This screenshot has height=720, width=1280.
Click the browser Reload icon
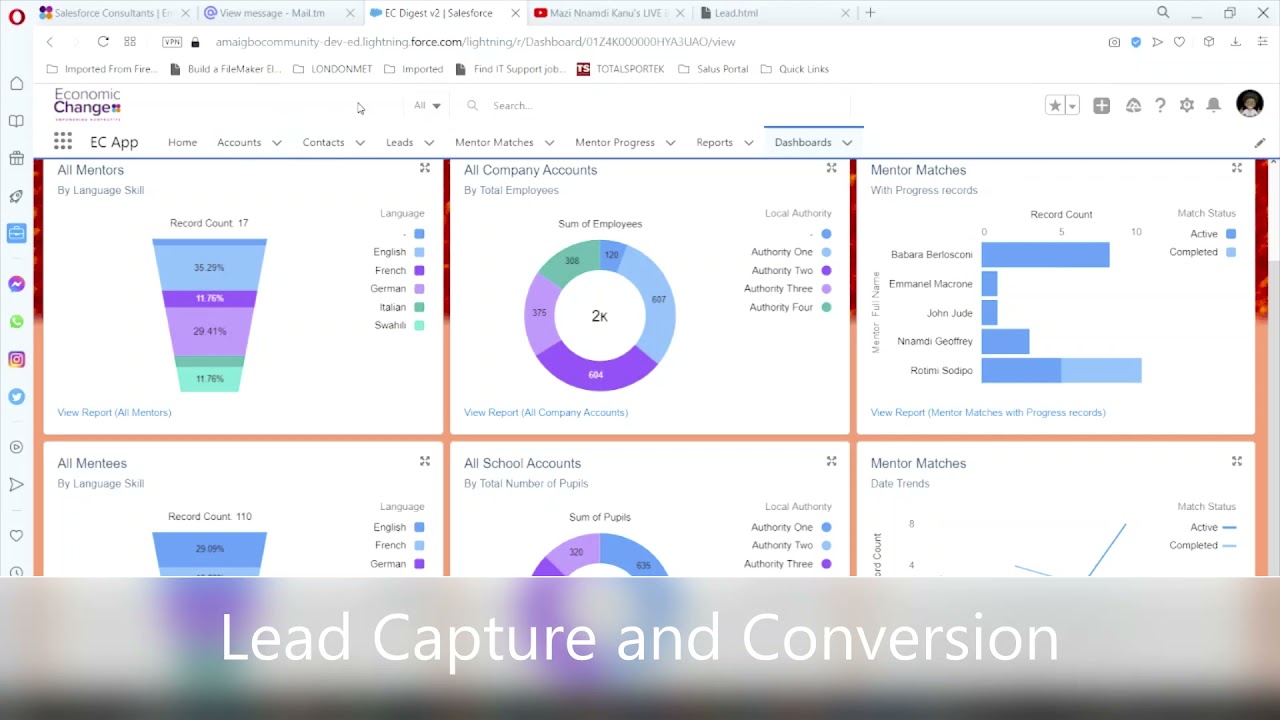103,42
